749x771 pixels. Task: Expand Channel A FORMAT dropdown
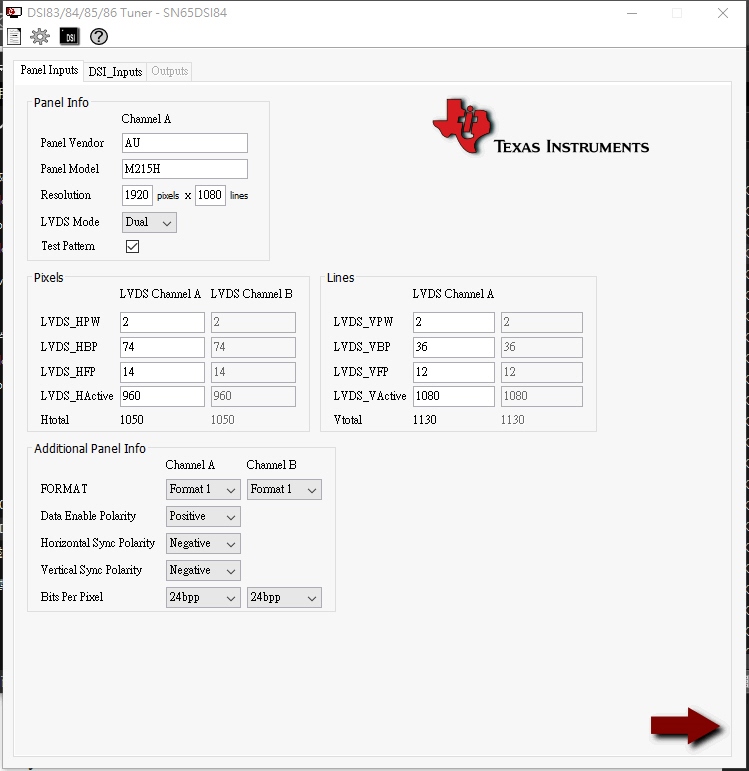click(203, 489)
